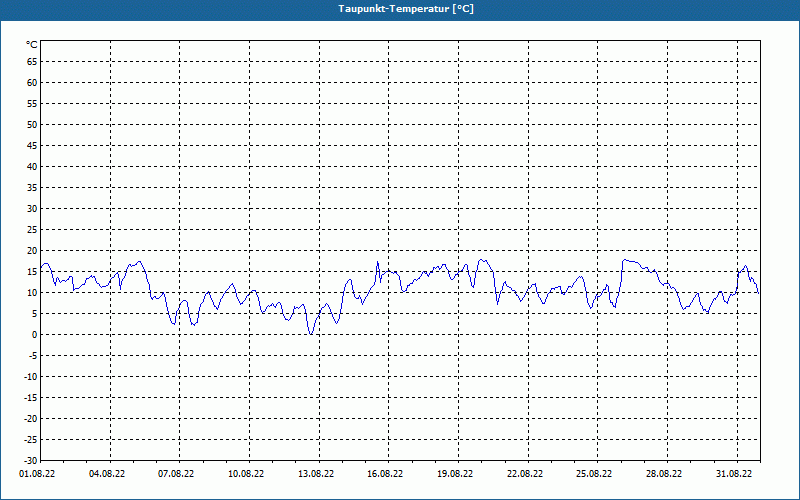This screenshot has height=500, width=800.
Task: Click the y-axis value 0
Action: click(35, 335)
